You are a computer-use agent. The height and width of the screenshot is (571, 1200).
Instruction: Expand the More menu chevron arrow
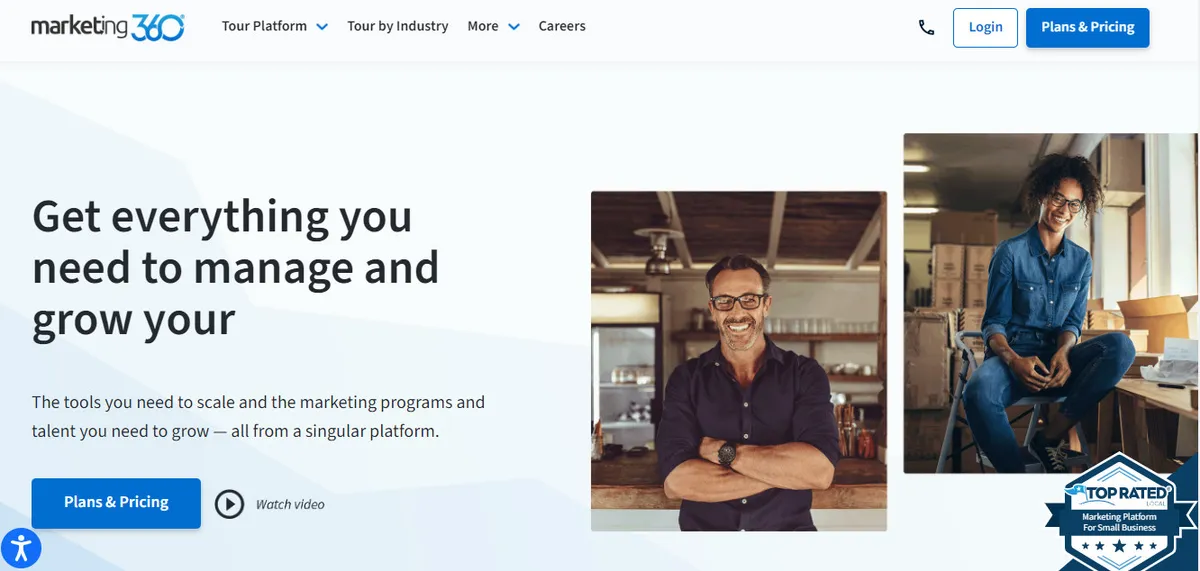click(514, 27)
